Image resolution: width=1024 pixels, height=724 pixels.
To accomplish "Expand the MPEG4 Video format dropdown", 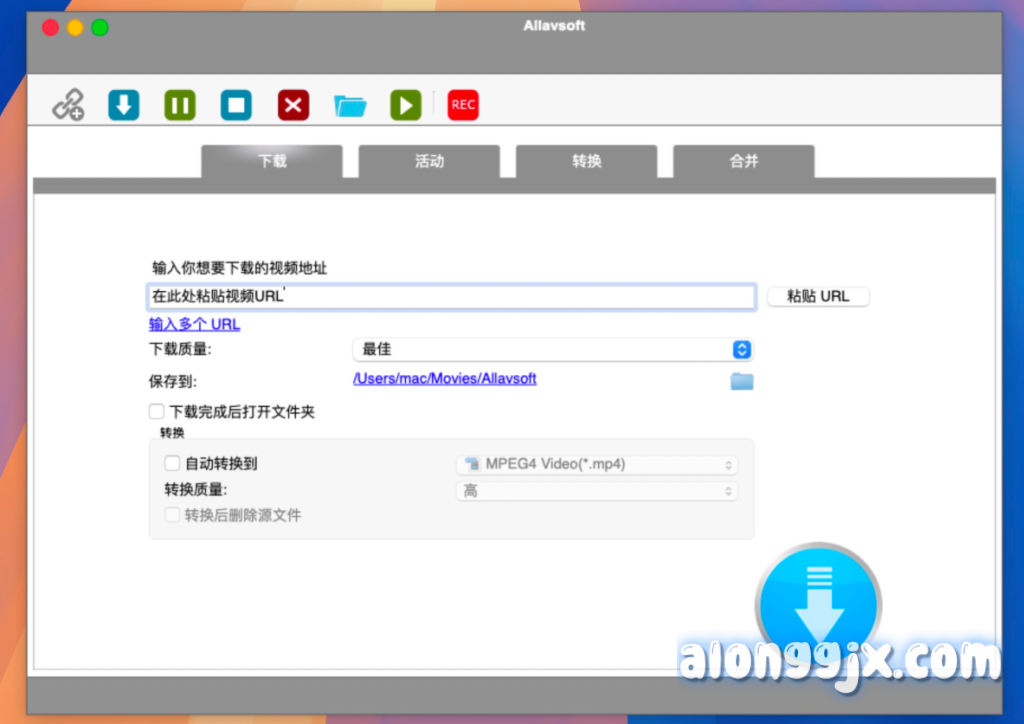I will 597,464.
